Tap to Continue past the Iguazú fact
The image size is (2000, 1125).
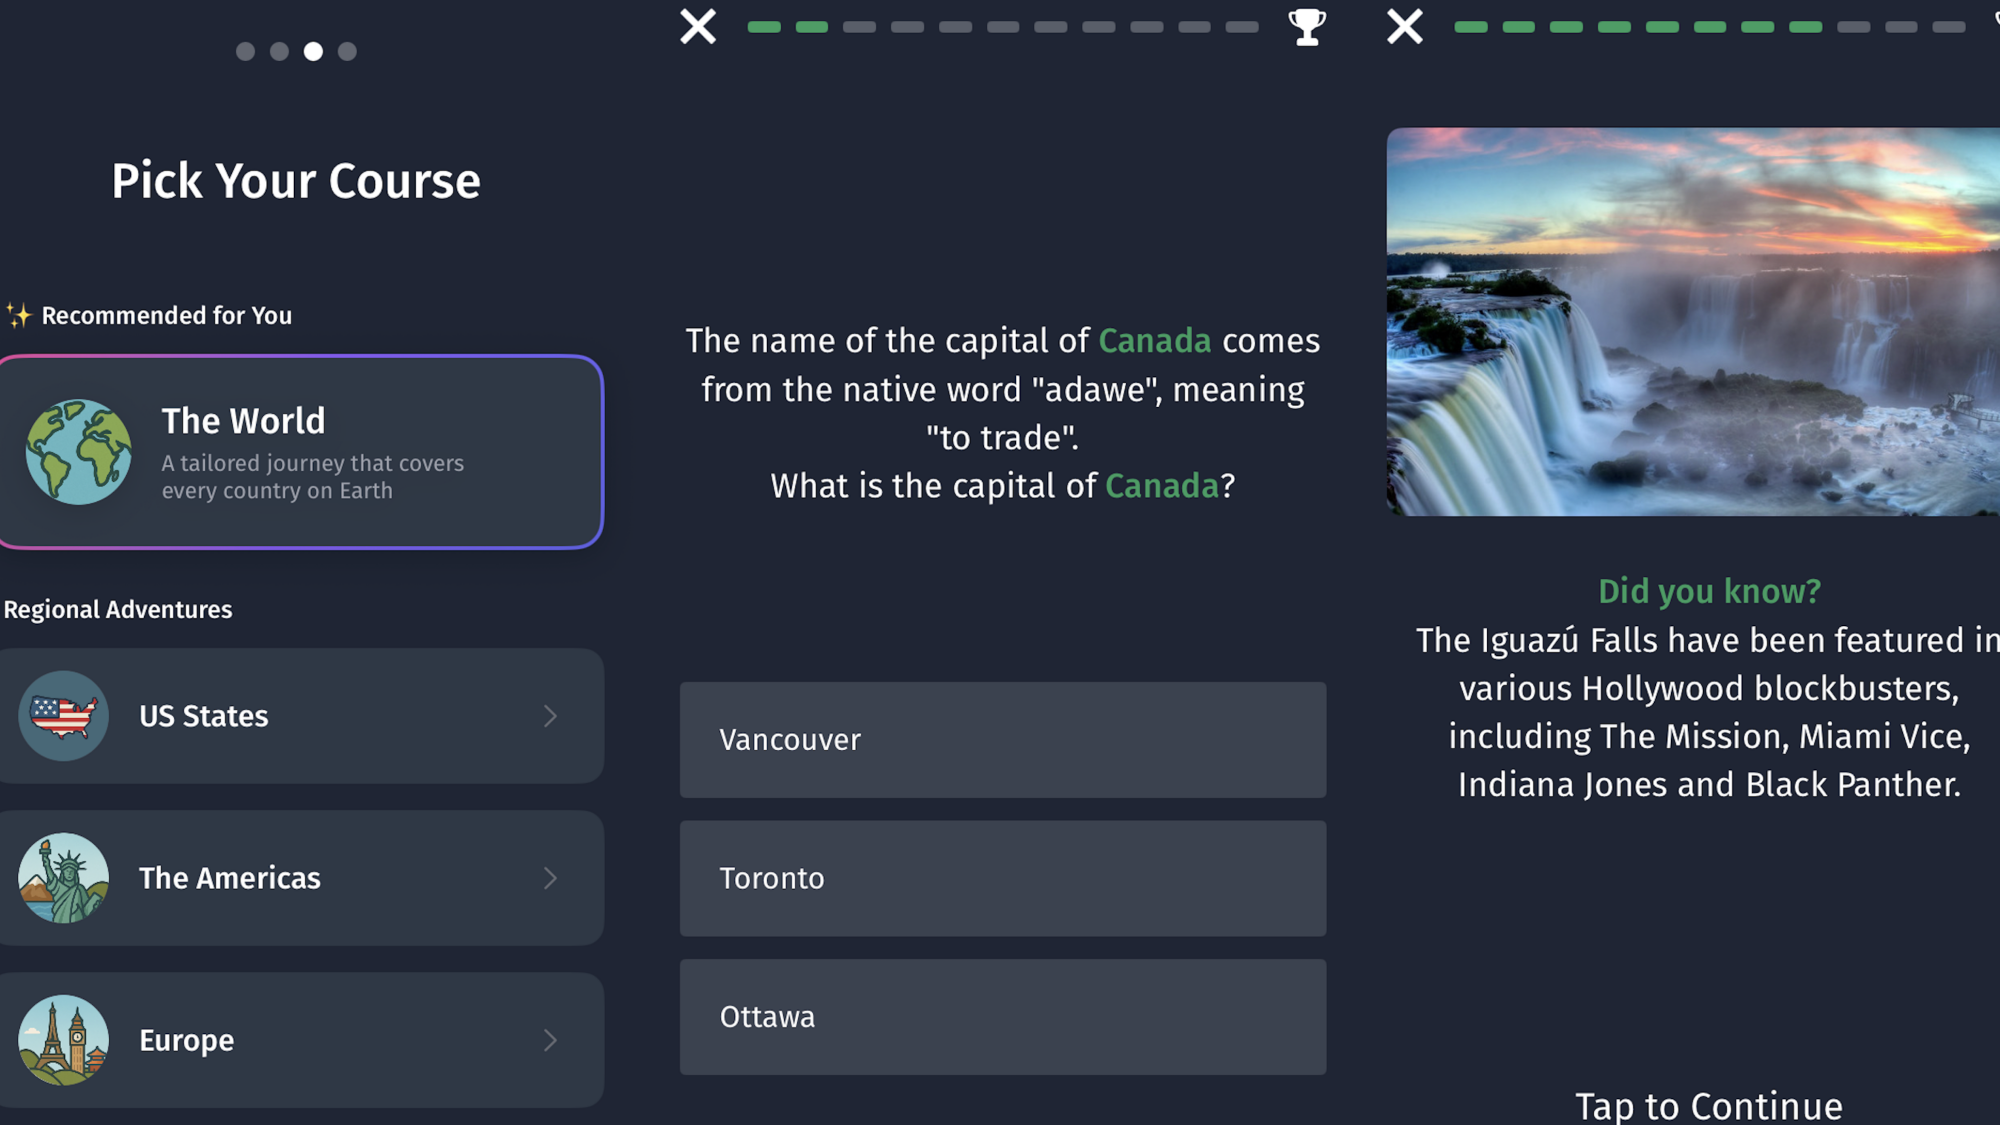click(1707, 1105)
